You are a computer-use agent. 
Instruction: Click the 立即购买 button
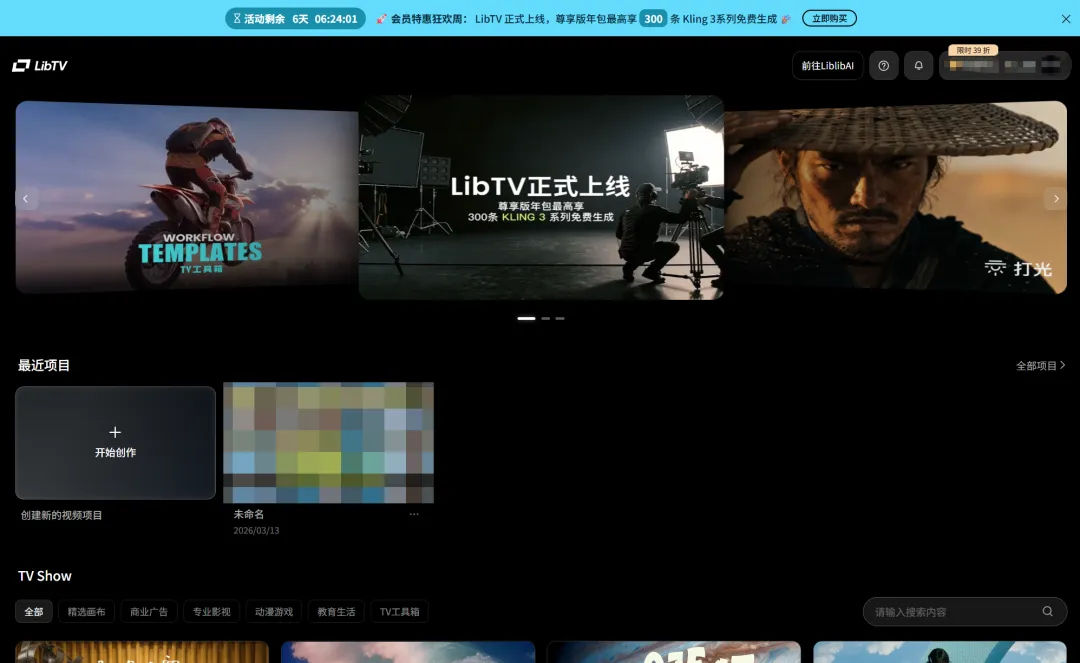829,19
